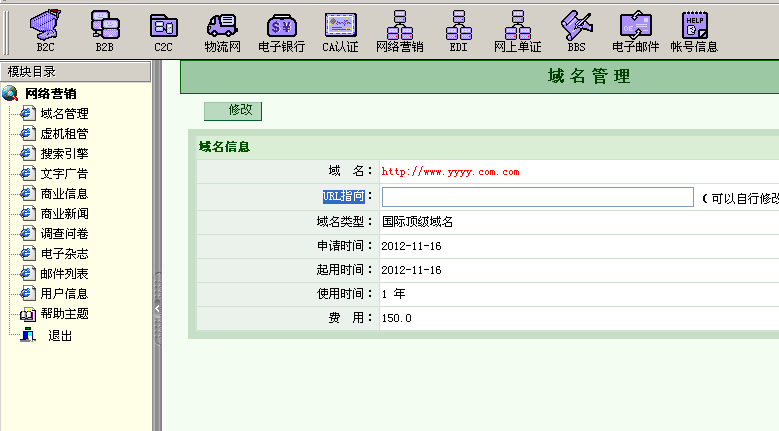Click the page icon beside 文字广告
Image resolution: width=779 pixels, height=431 pixels.
(27, 173)
